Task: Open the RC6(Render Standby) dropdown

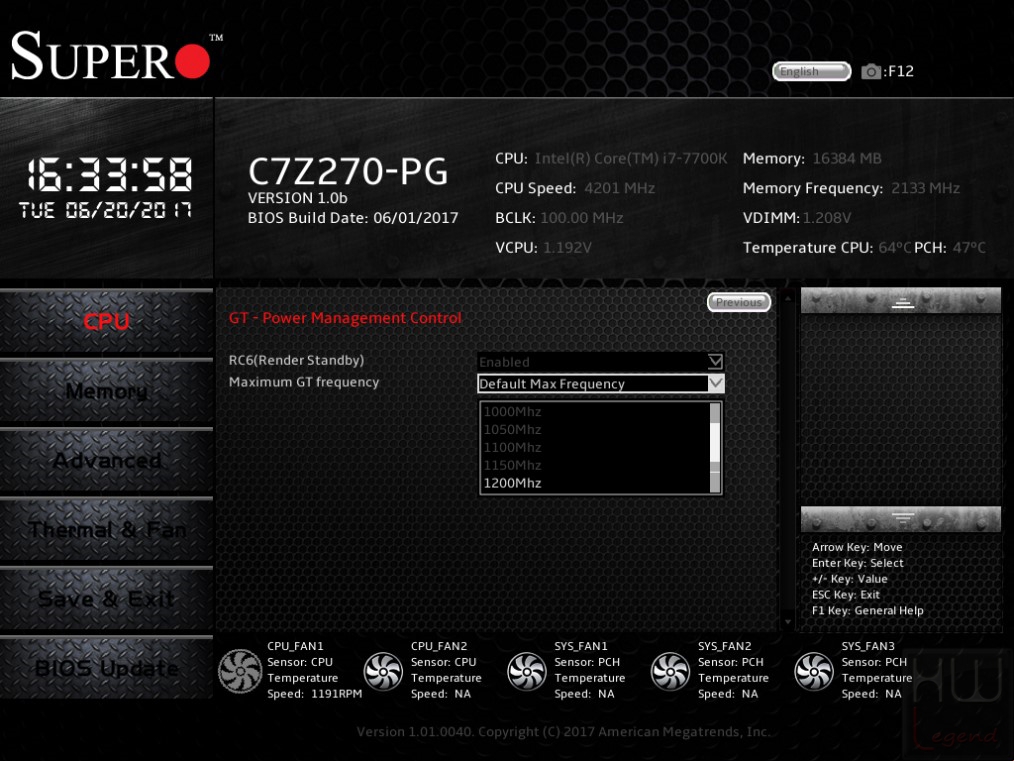Action: (600, 361)
